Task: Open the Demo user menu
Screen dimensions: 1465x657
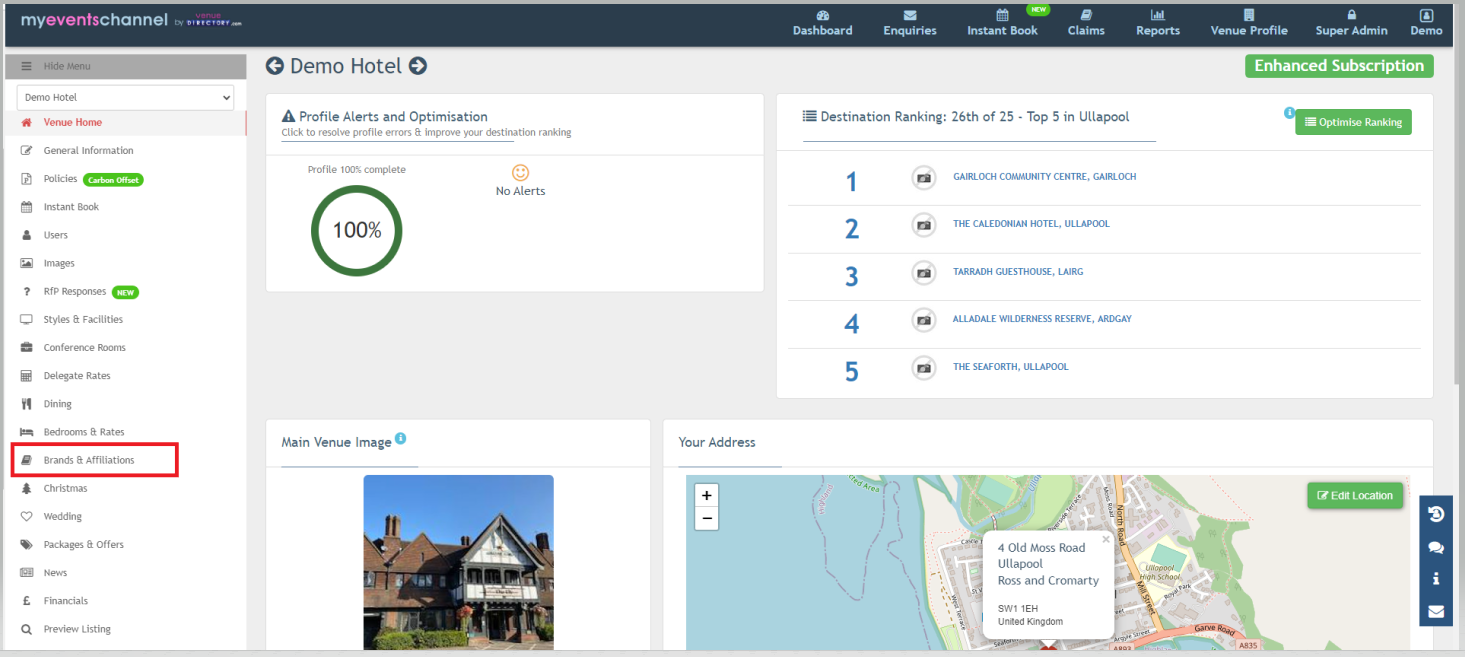Action: 1426,23
